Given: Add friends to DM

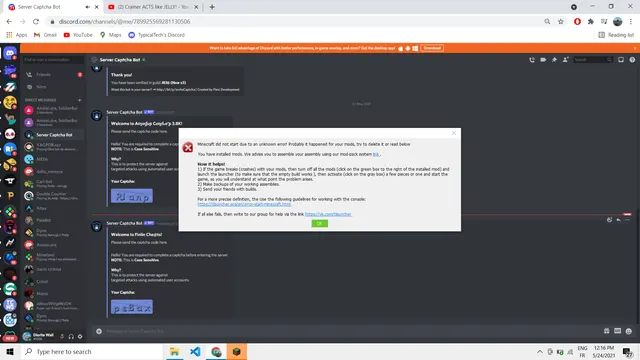Looking at the screenshot, I should point(565,60).
